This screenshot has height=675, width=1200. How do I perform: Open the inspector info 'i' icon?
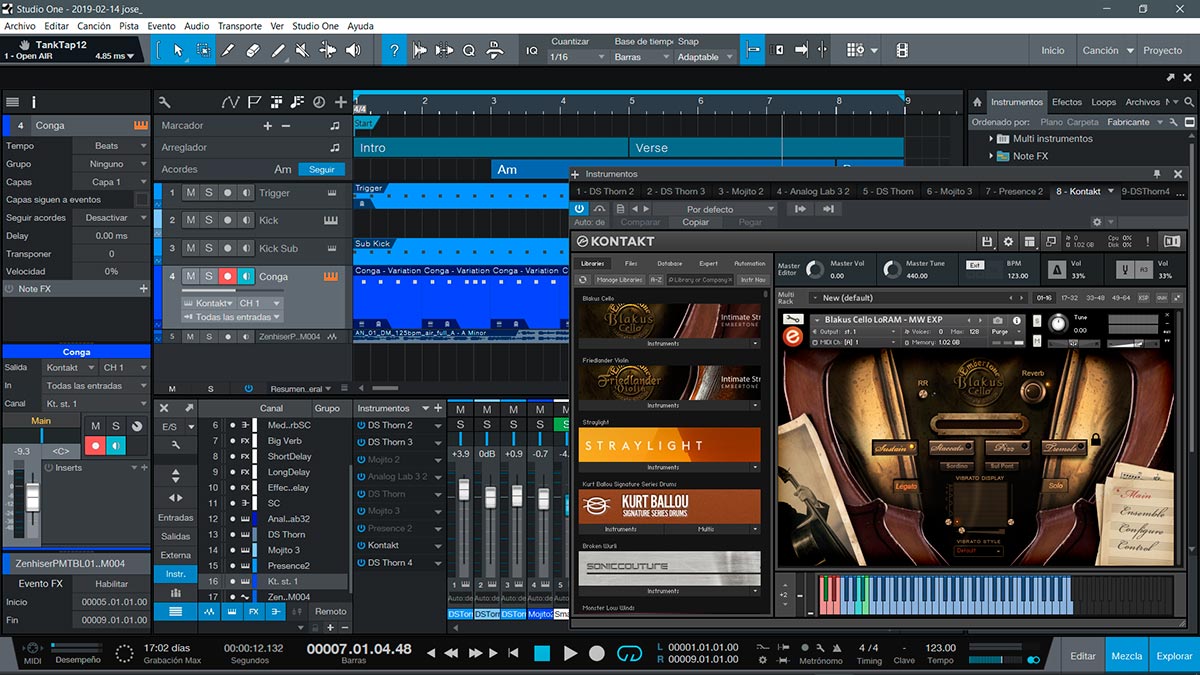[33, 102]
